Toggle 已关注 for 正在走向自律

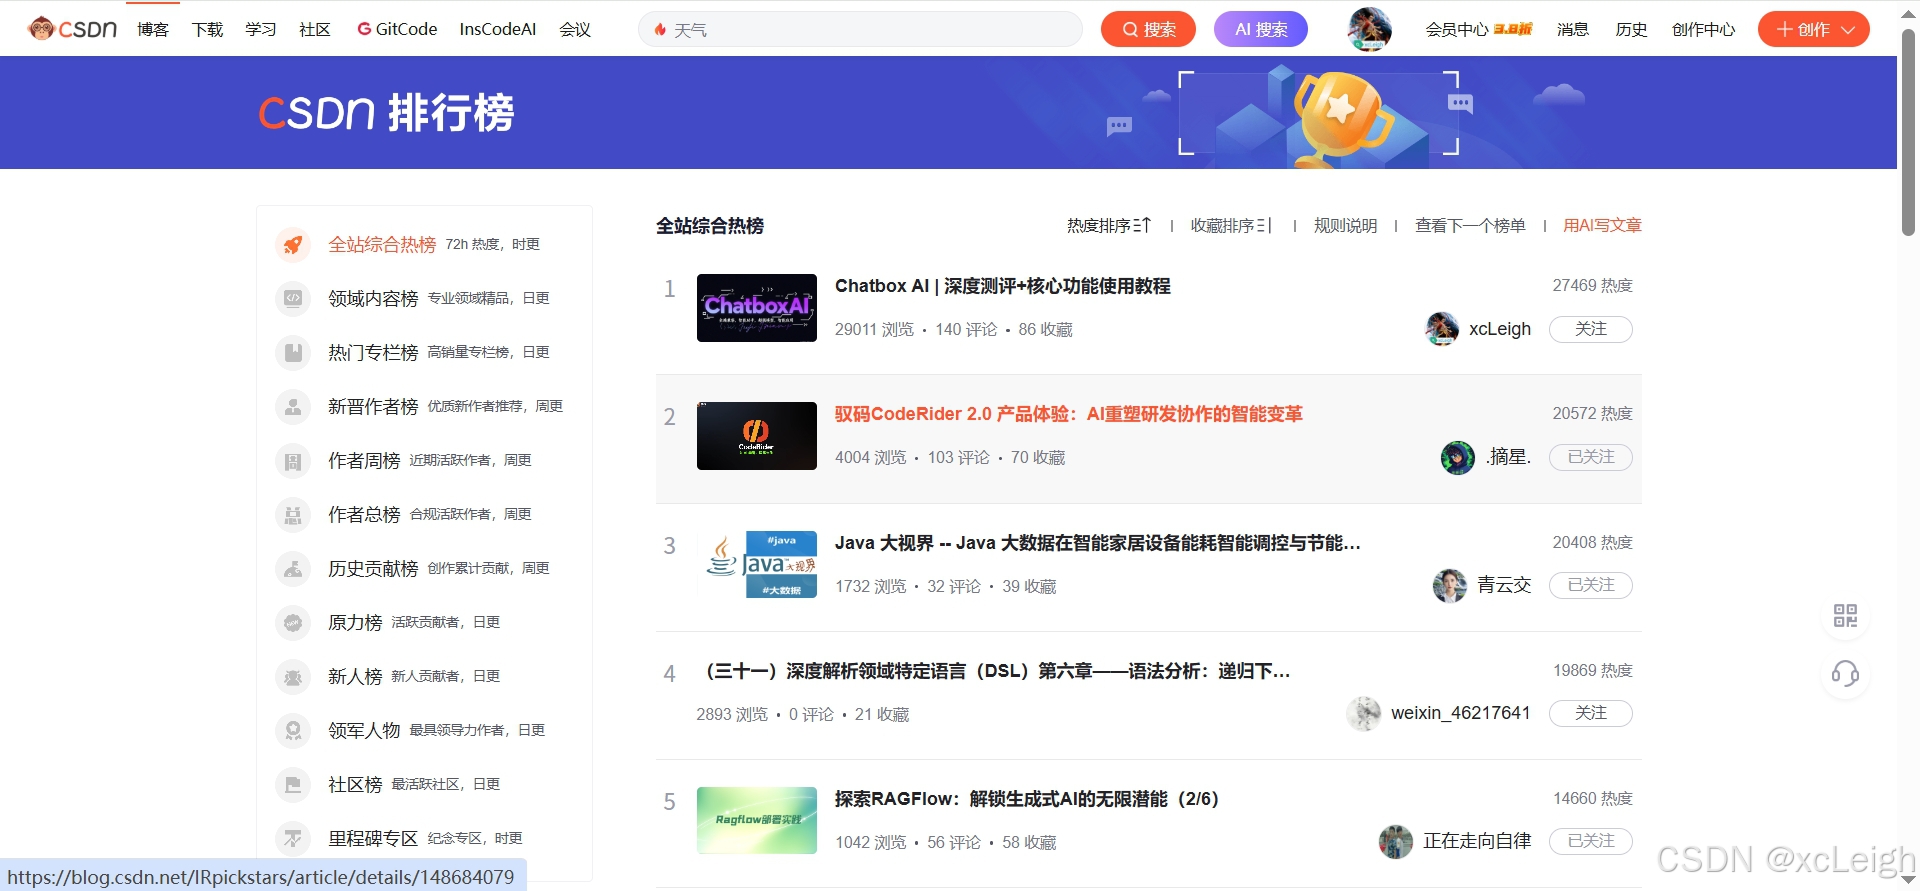[x=1590, y=841]
